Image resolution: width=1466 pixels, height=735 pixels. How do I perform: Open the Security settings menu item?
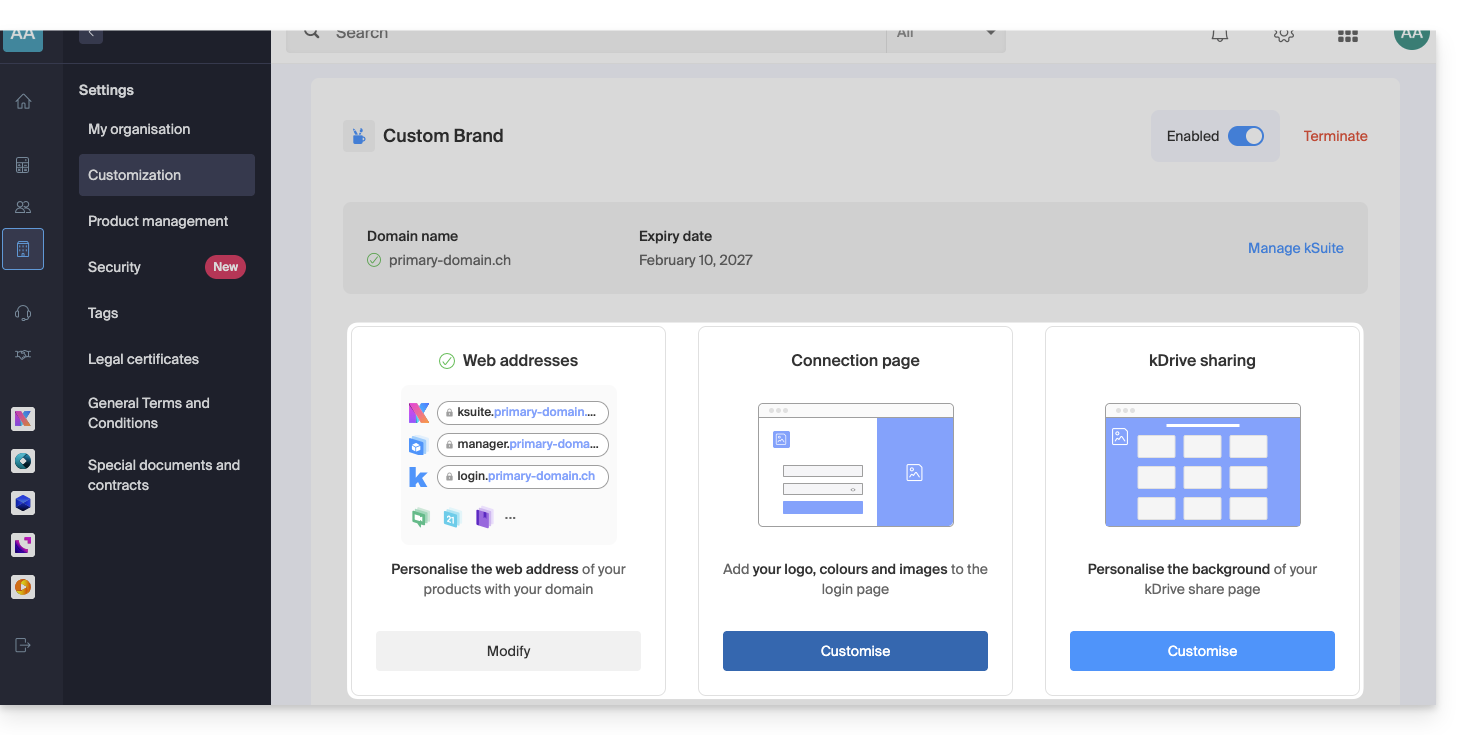pos(114,267)
